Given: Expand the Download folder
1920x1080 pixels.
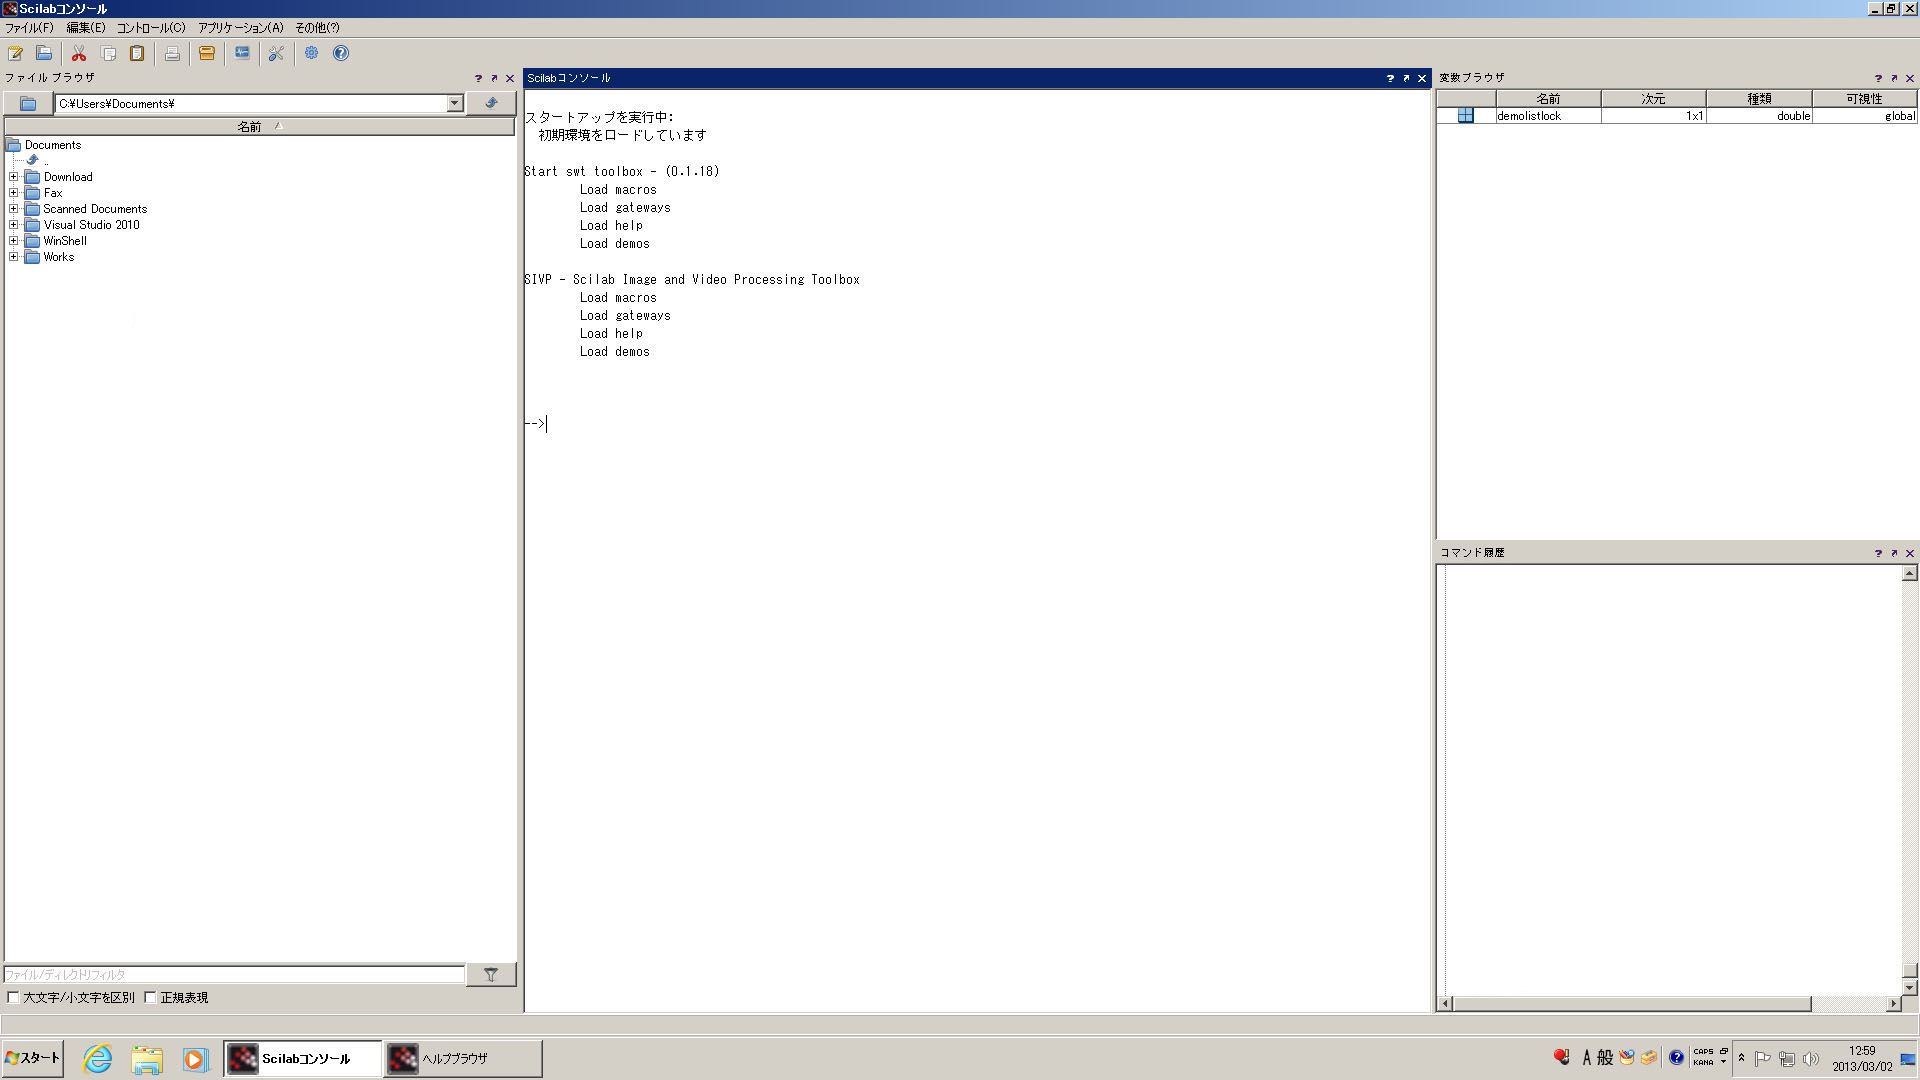Looking at the screenshot, I should click(x=14, y=177).
